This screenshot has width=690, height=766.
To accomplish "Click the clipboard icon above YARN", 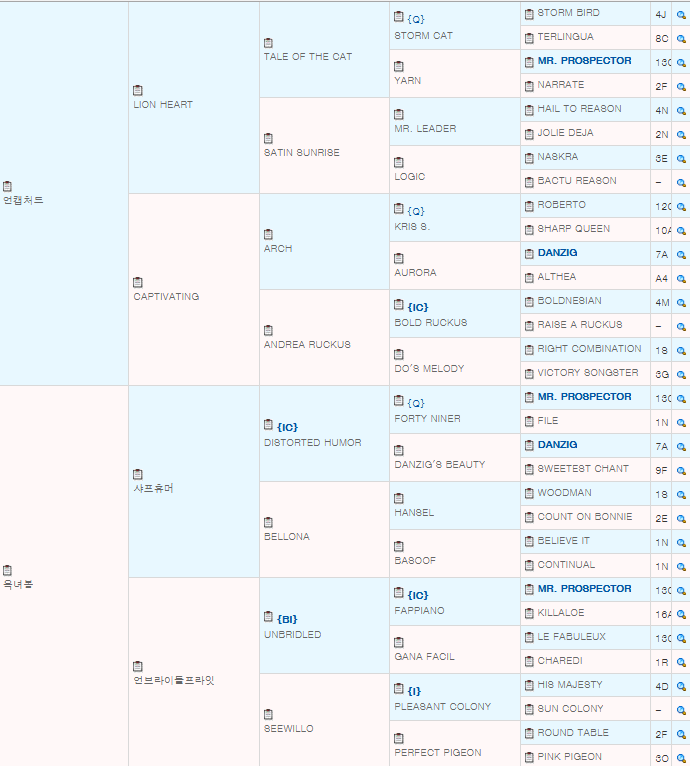I will point(399,66).
